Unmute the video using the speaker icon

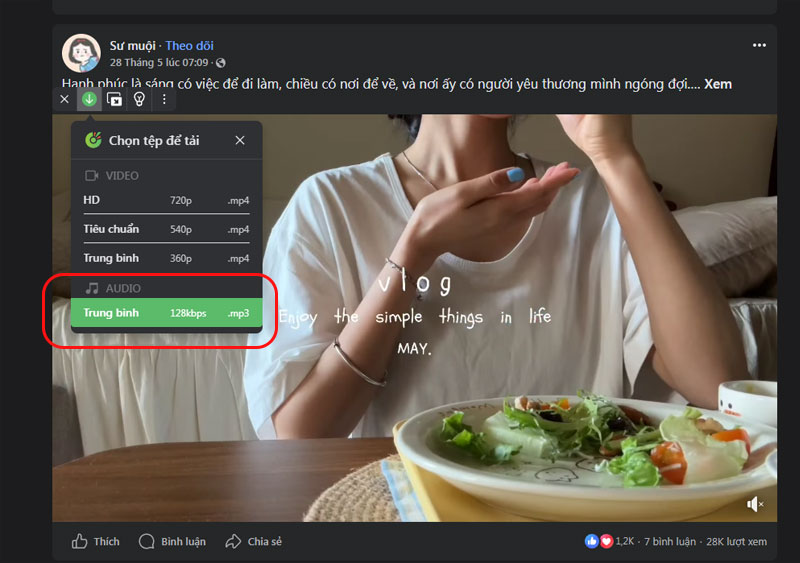(x=756, y=504)
